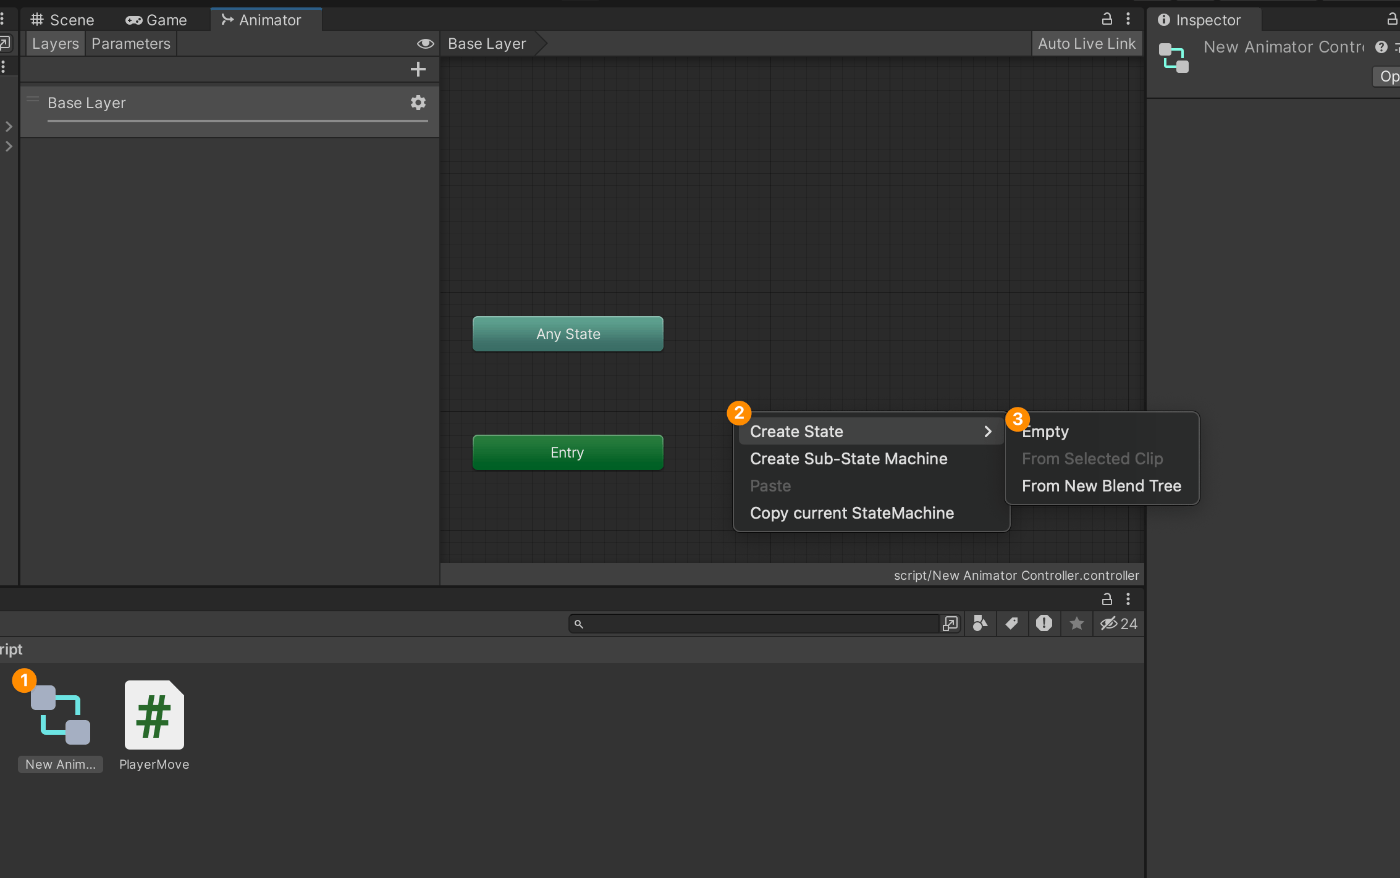The image size is (1400, 878).
Task: Lock the Animator window
Action: [x=1107, y=19]
